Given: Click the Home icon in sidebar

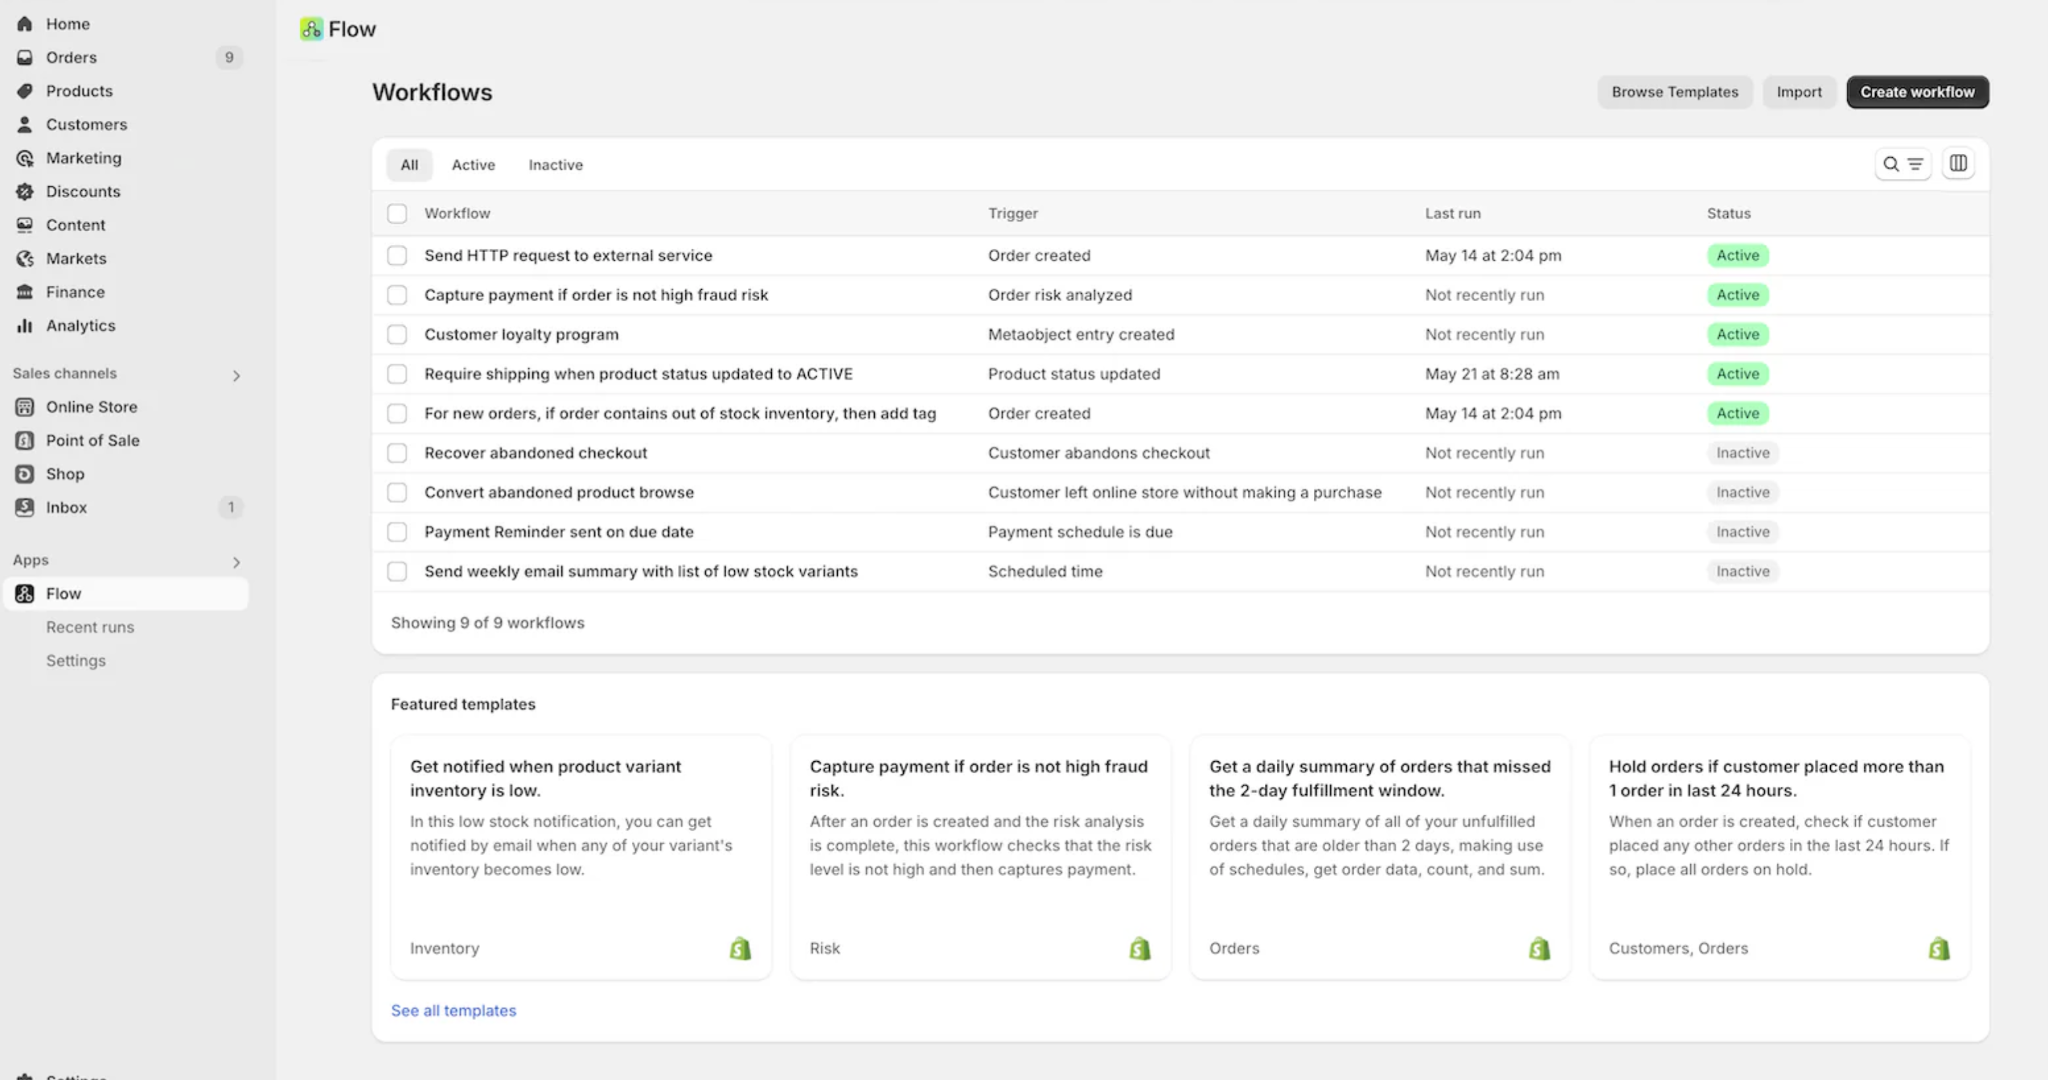Looking at the screenshot, I should (x=25, y=24).
